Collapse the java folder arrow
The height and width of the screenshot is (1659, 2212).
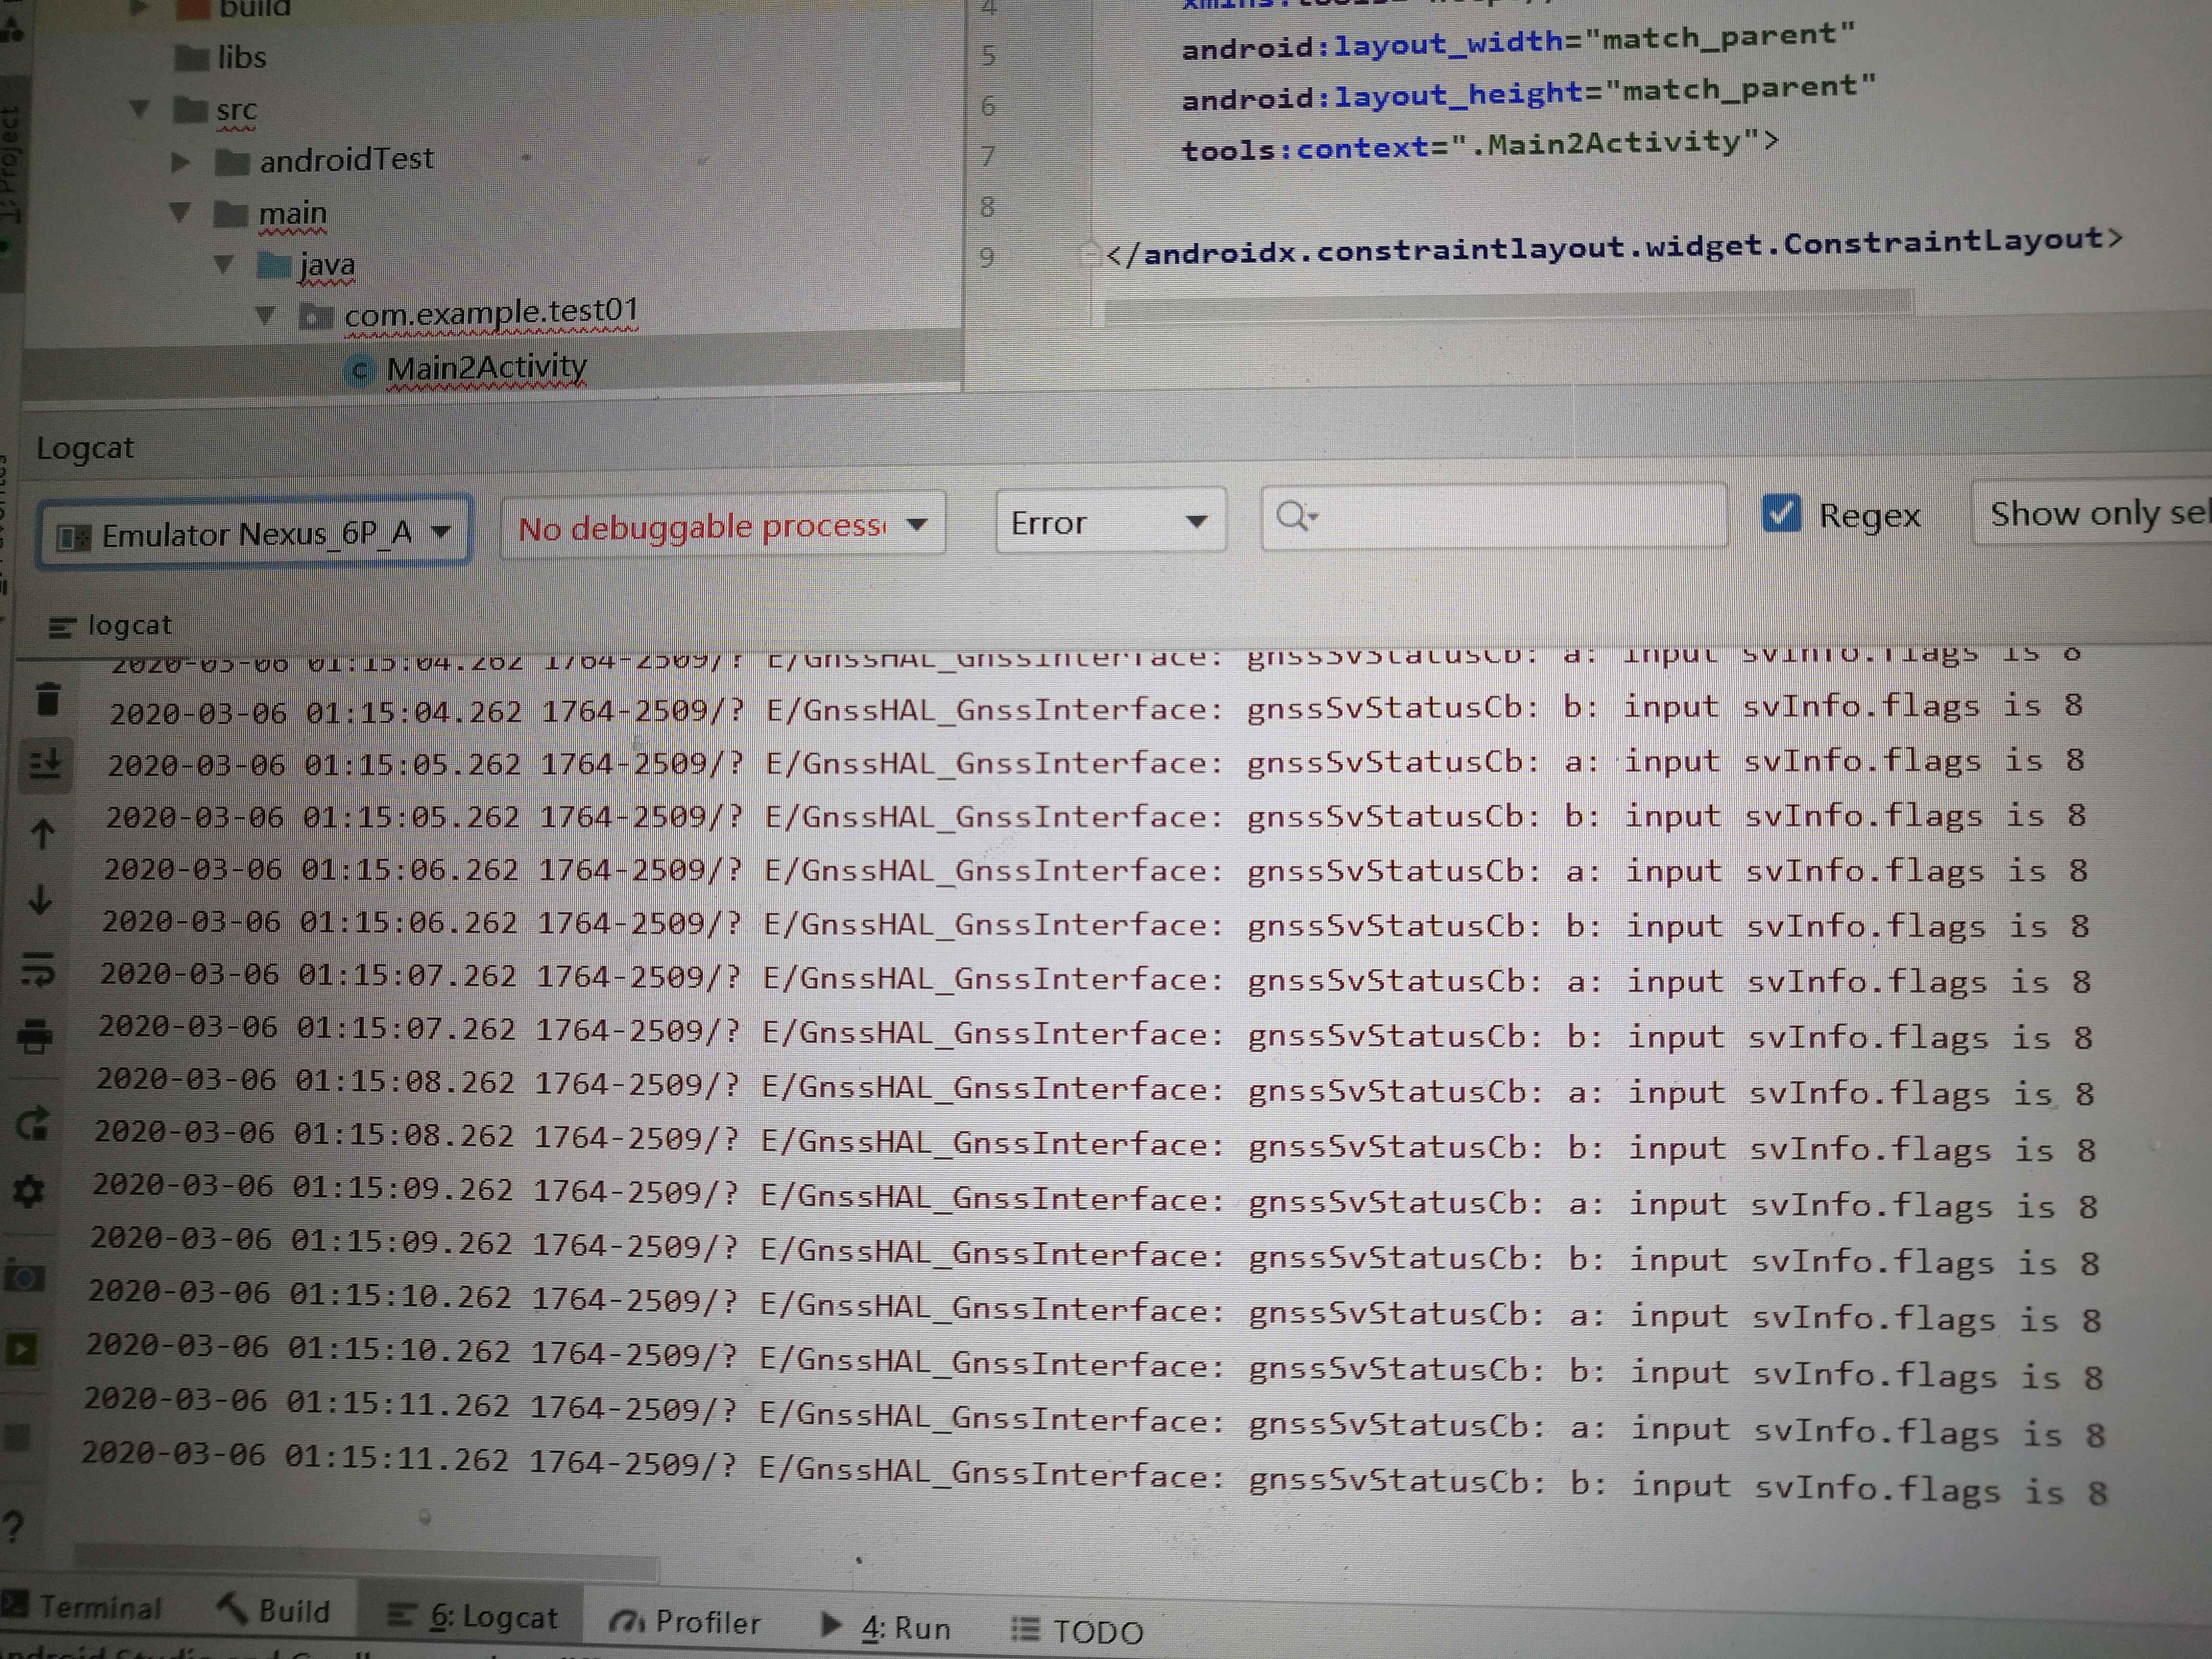tap(224, 265)
